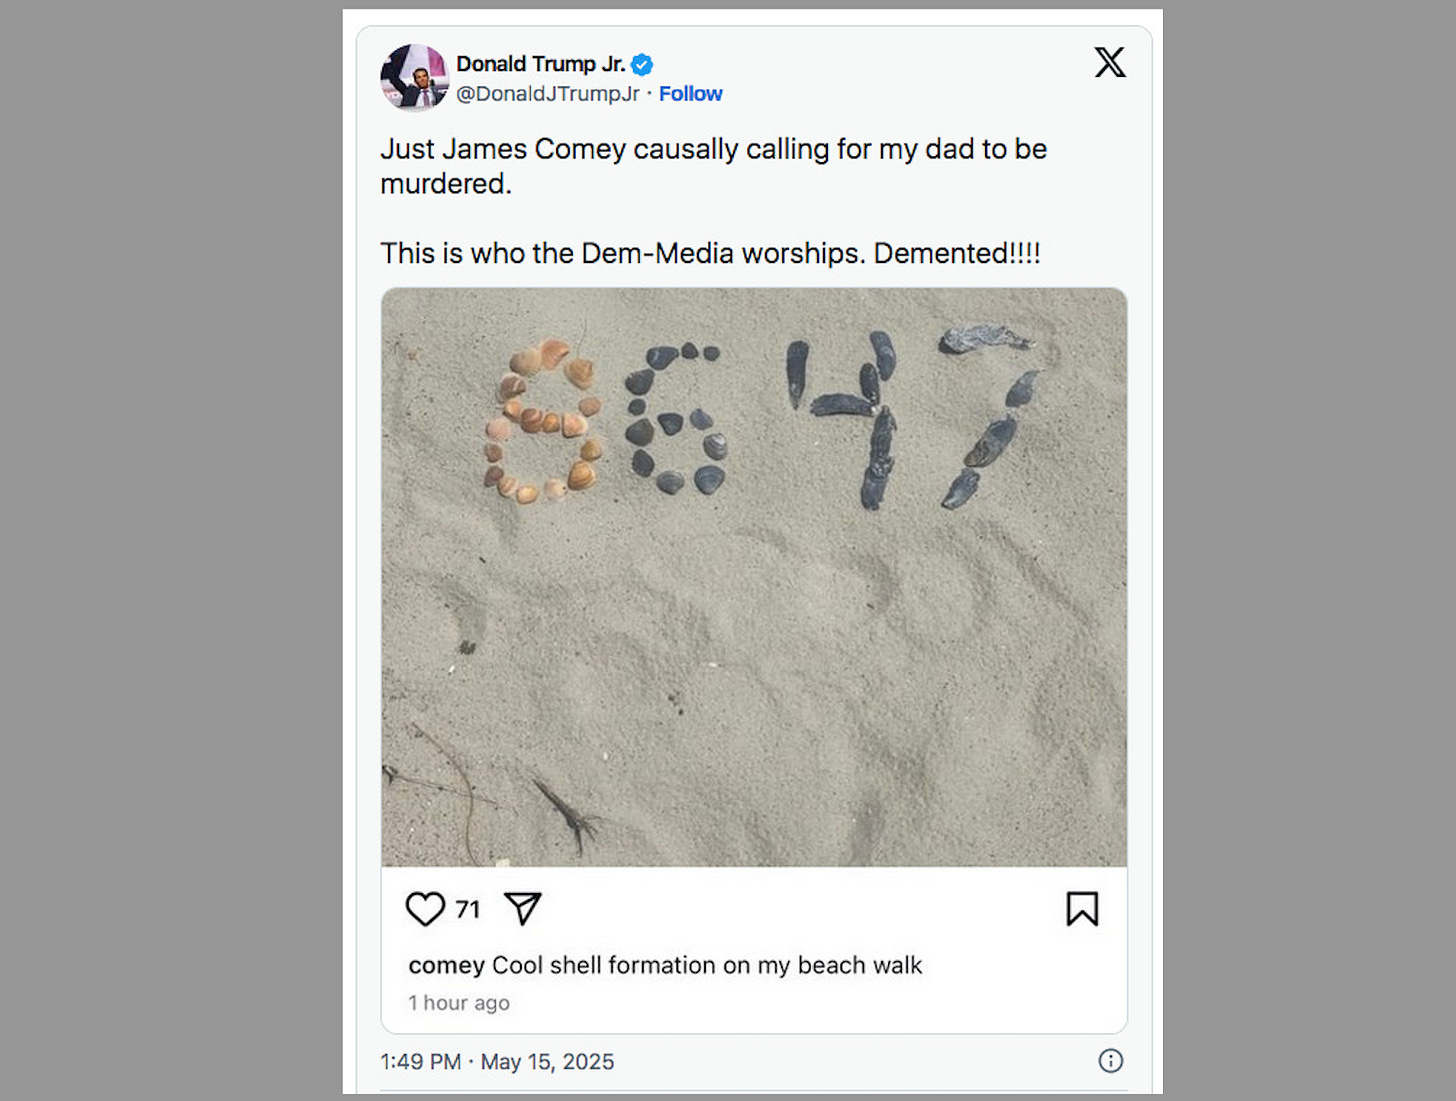Click the orange shells forming the 8
This screenshot has height=1101, width=1456.
coord(543,420)
